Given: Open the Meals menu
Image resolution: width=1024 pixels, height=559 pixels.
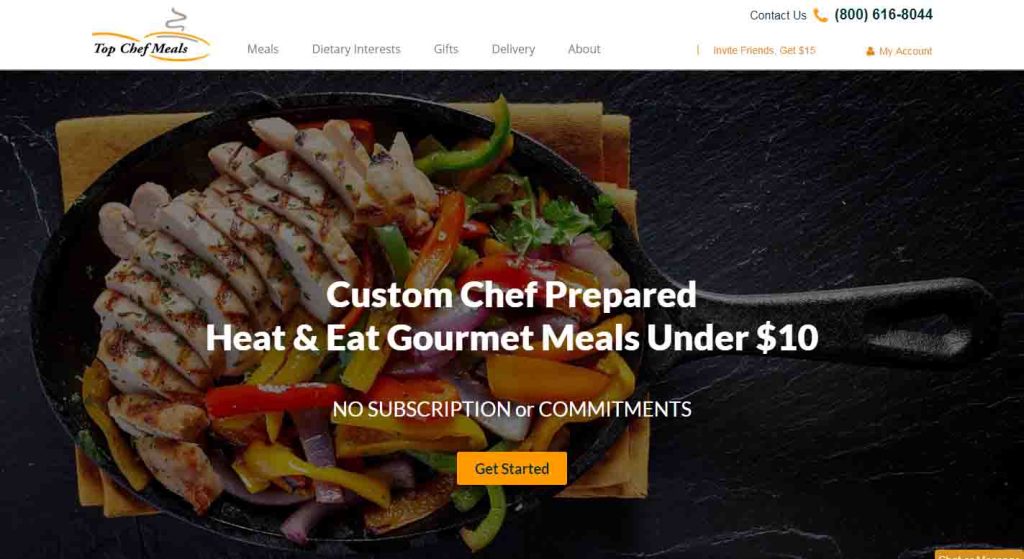Looking at the screenshot, I should pyautogui.click(x=263, y=49).
